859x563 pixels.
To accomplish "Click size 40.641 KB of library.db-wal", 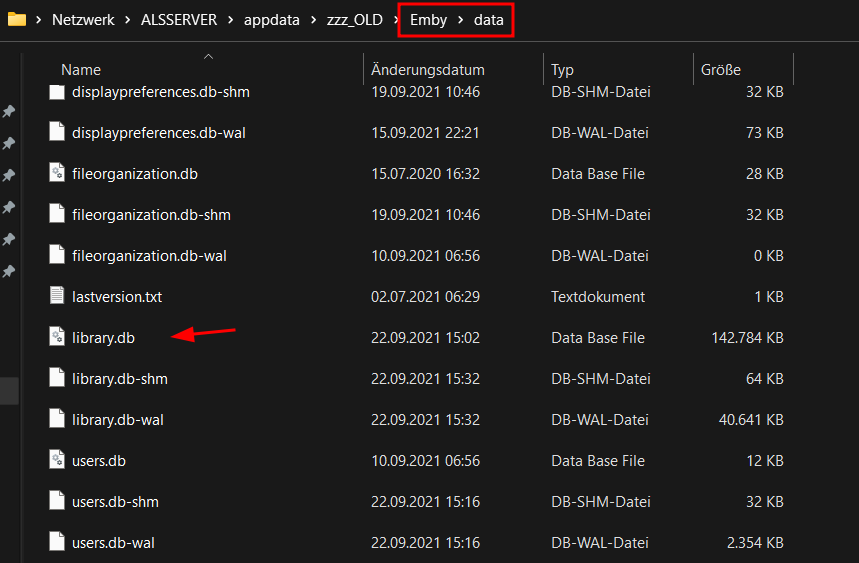I will pos(751,420).
